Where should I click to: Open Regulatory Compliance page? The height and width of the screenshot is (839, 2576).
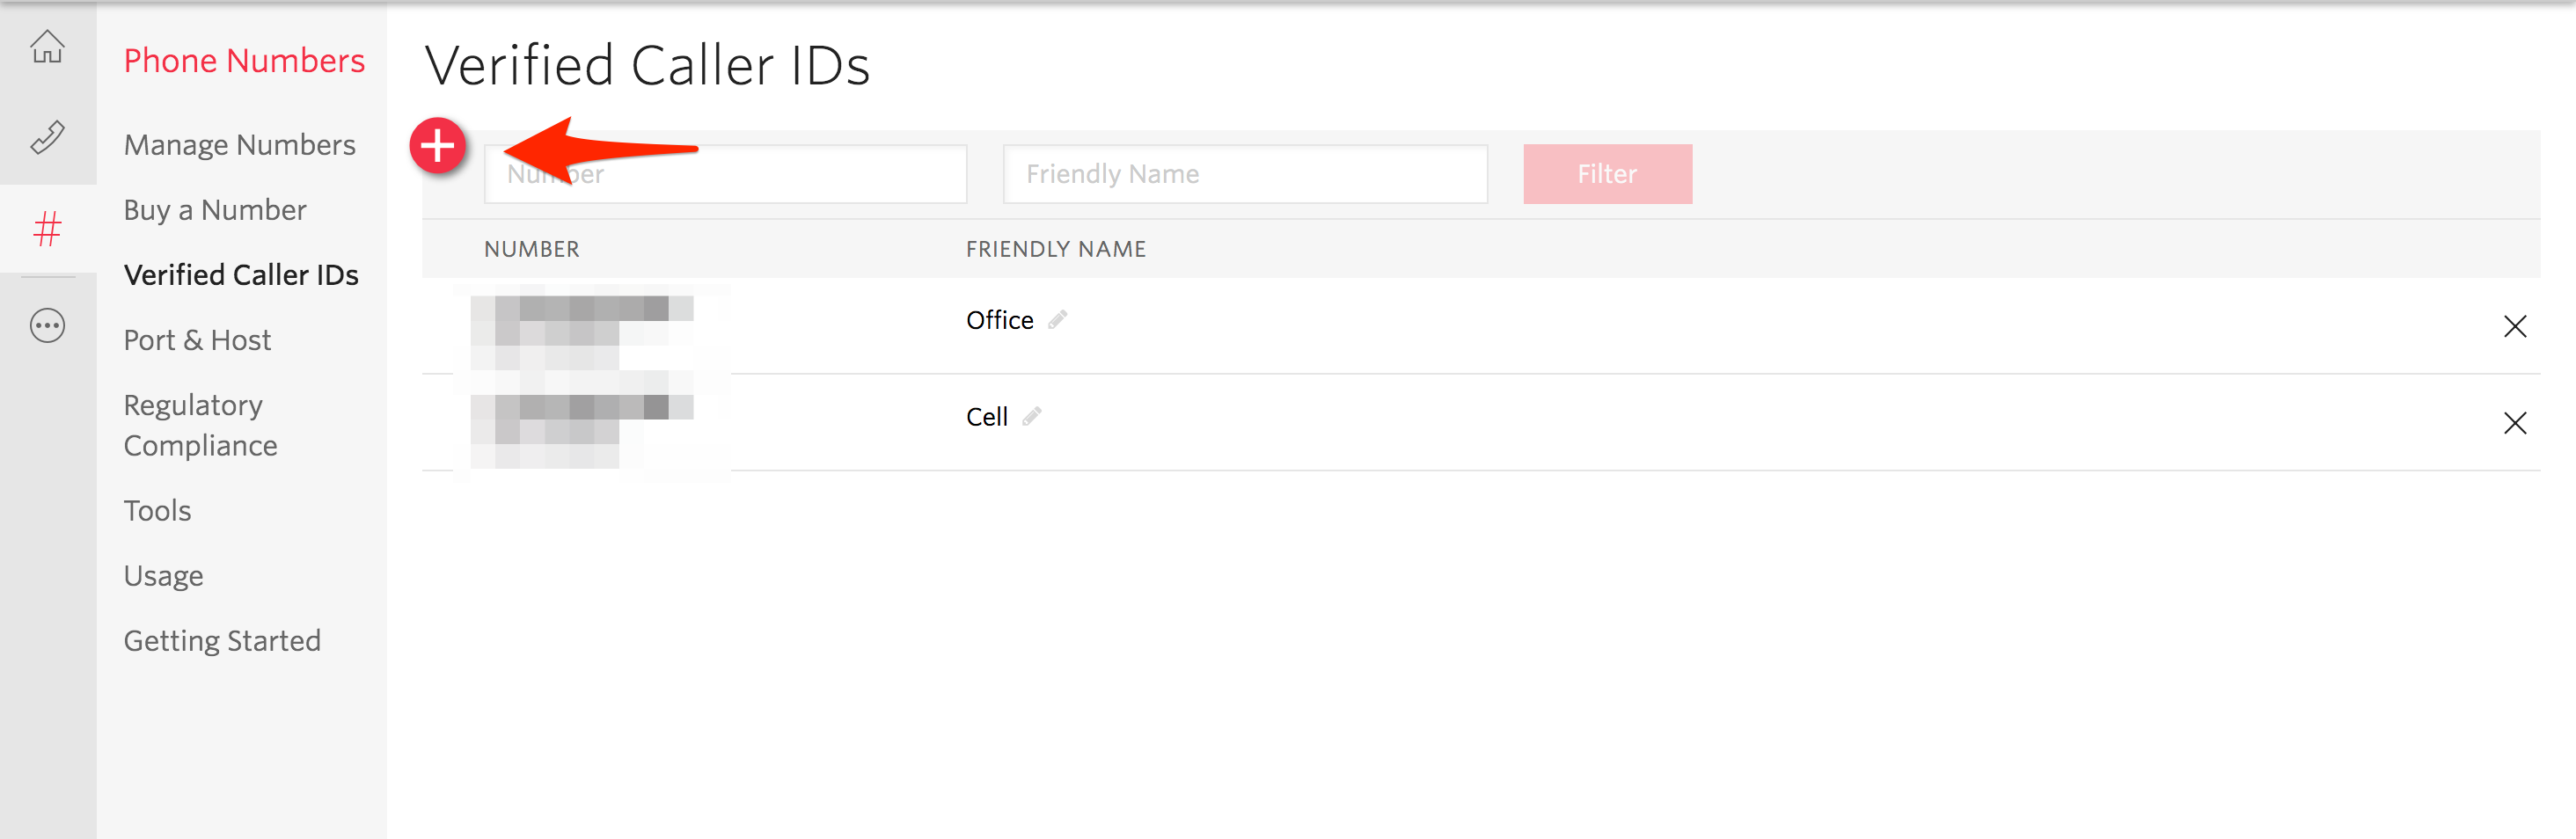click(200, 425)
